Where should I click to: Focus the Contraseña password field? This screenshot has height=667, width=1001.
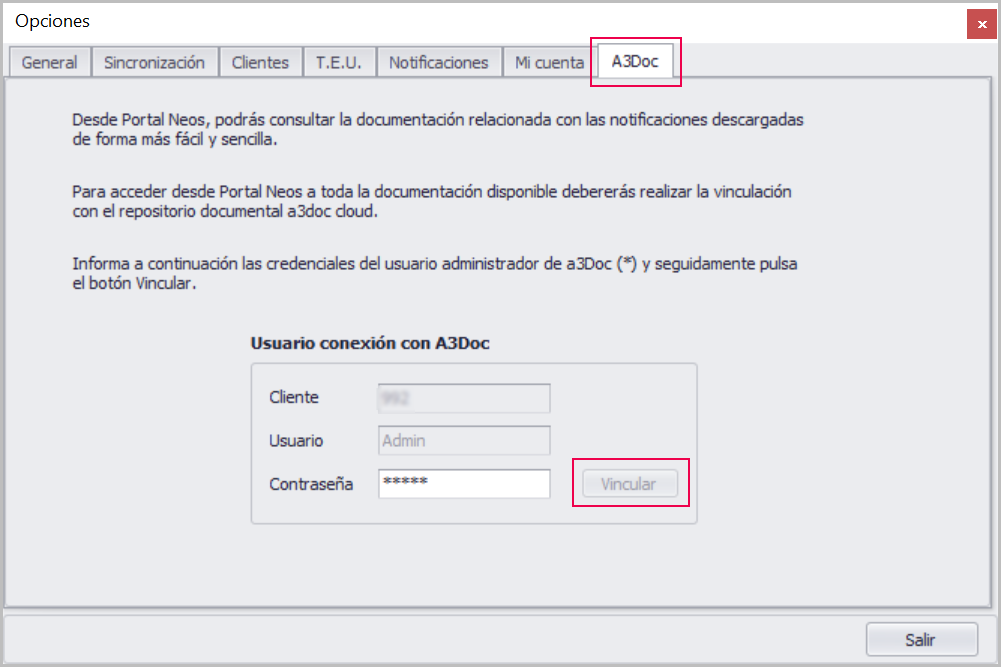pyautogui.click(x=464, y=484)
